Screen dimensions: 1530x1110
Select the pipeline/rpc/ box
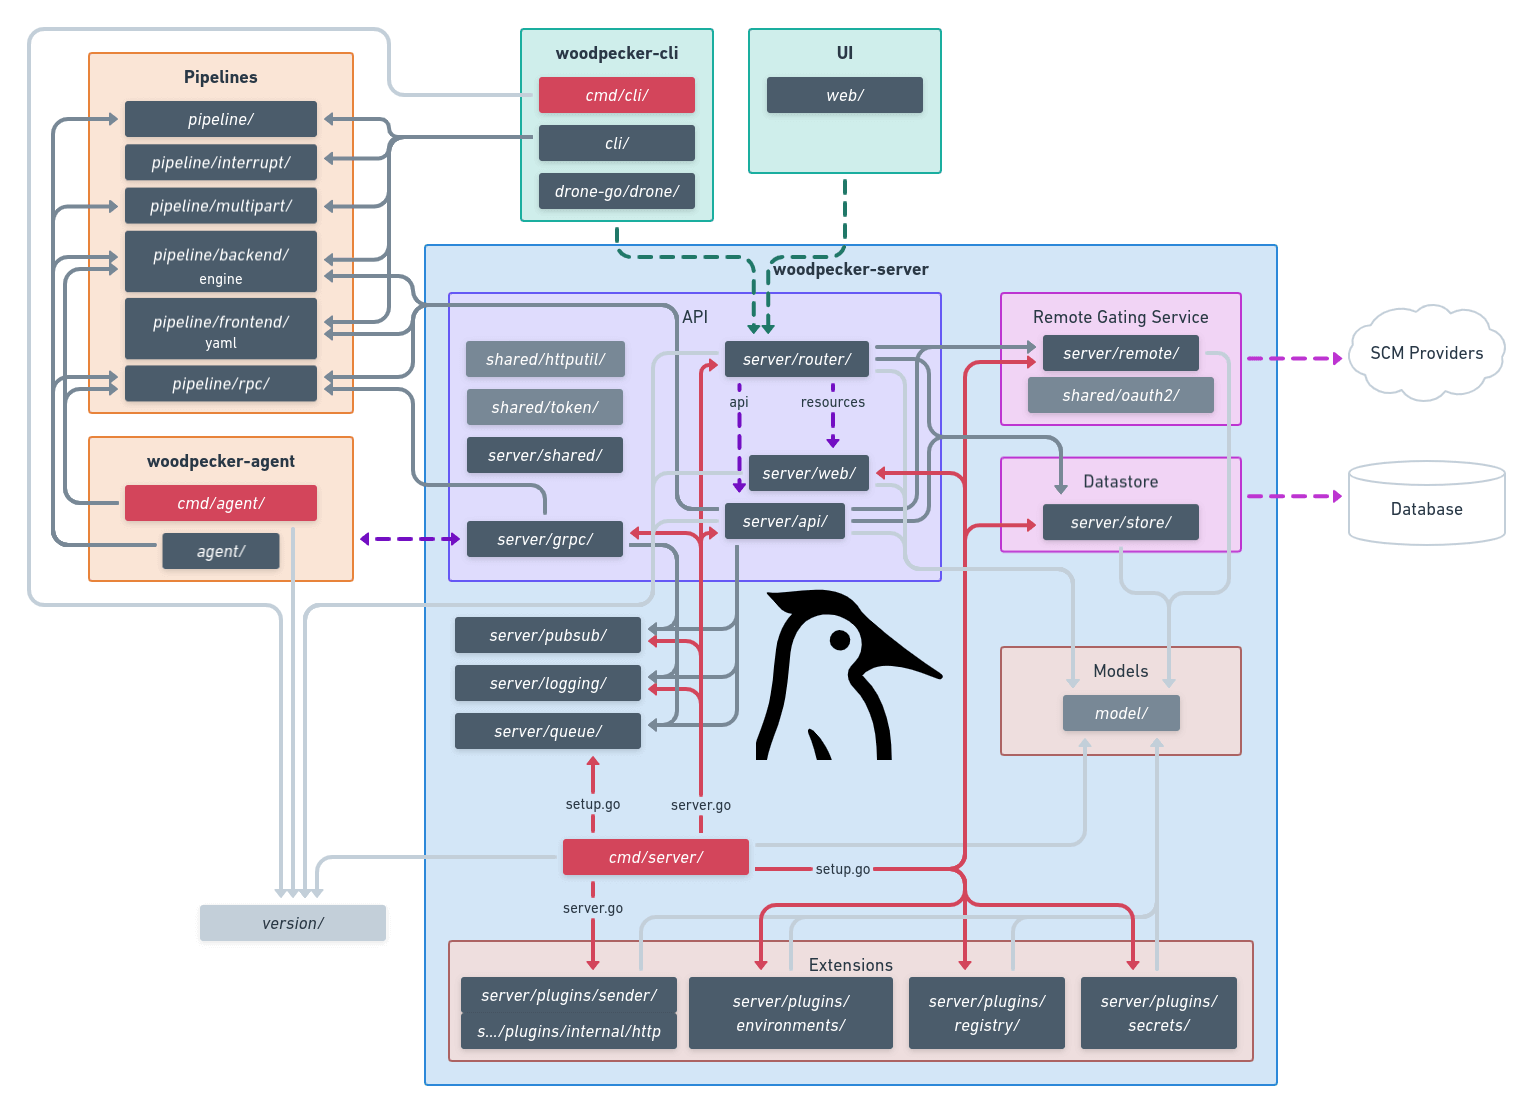[x=221, y=384]
